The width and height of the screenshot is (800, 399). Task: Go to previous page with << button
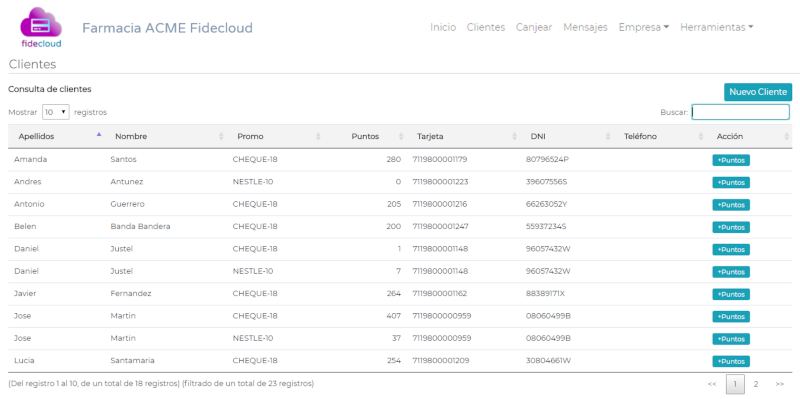tap(712, 384)
